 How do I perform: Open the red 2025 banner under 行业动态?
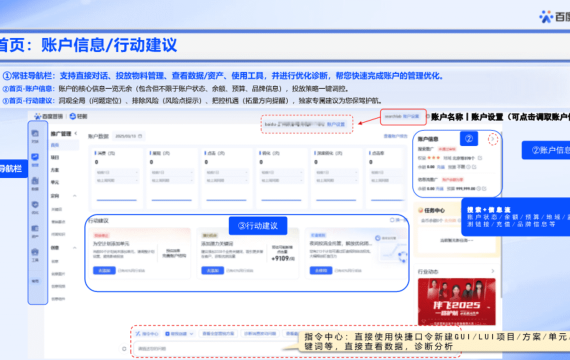click(457, 301)
